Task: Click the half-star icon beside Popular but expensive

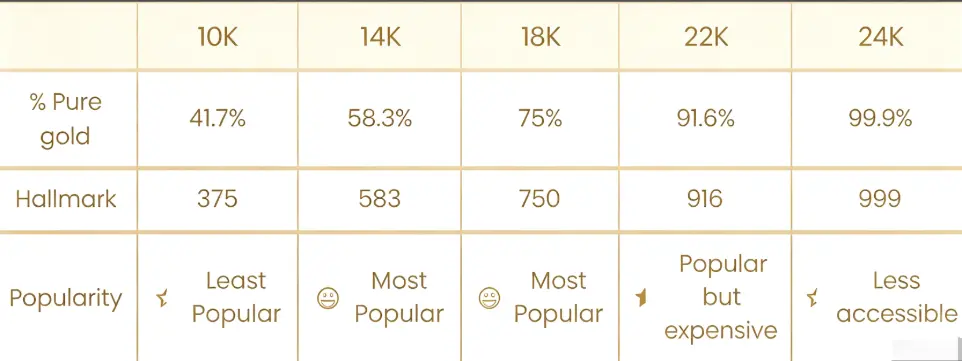Action: click(641, 299)
